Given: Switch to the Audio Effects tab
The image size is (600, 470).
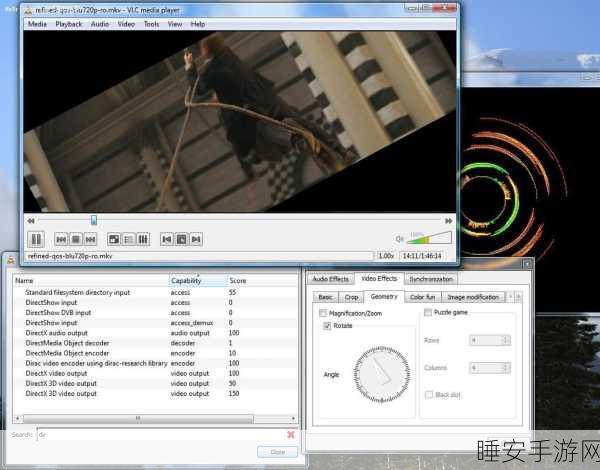Looking at the screenshot, I should click(x=331, y=279).
